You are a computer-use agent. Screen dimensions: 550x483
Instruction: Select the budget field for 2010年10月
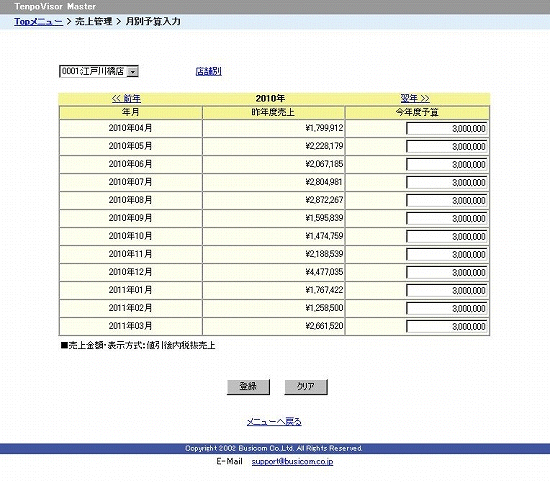tap(447, 236)
